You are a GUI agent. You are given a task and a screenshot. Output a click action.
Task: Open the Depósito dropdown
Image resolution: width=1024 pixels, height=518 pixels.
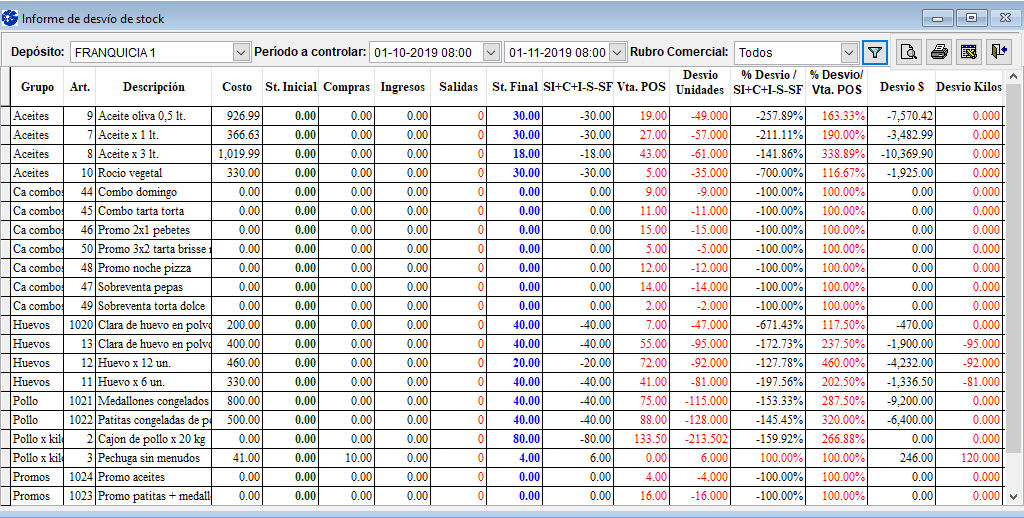click(241, 52)
